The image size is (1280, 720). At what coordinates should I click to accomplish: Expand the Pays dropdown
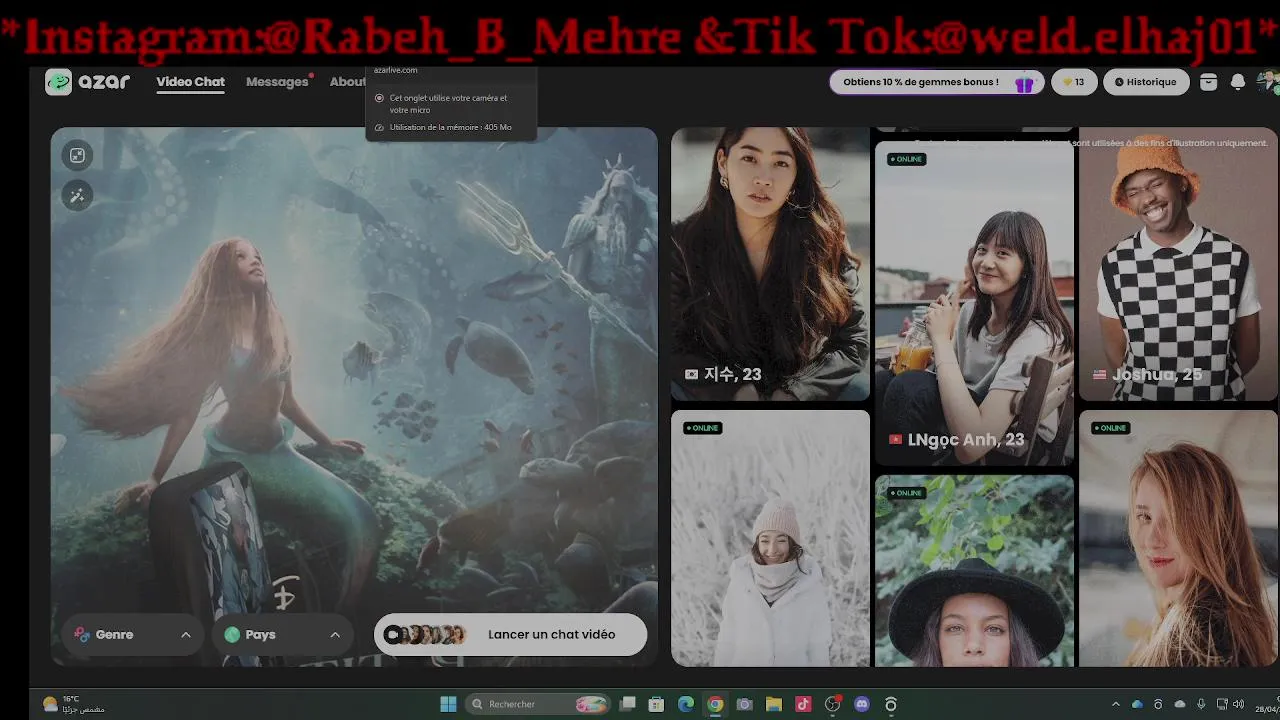(x=282, y=635)
